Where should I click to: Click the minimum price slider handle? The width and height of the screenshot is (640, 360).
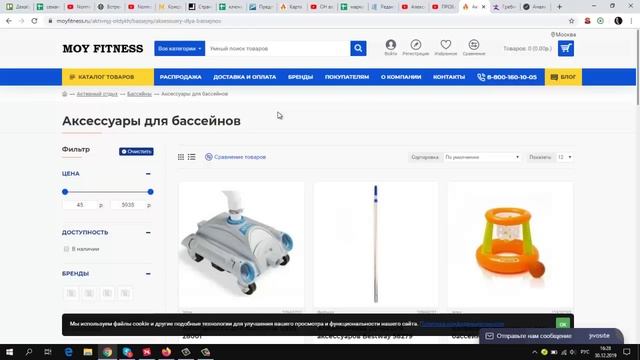tap(65, 192)
